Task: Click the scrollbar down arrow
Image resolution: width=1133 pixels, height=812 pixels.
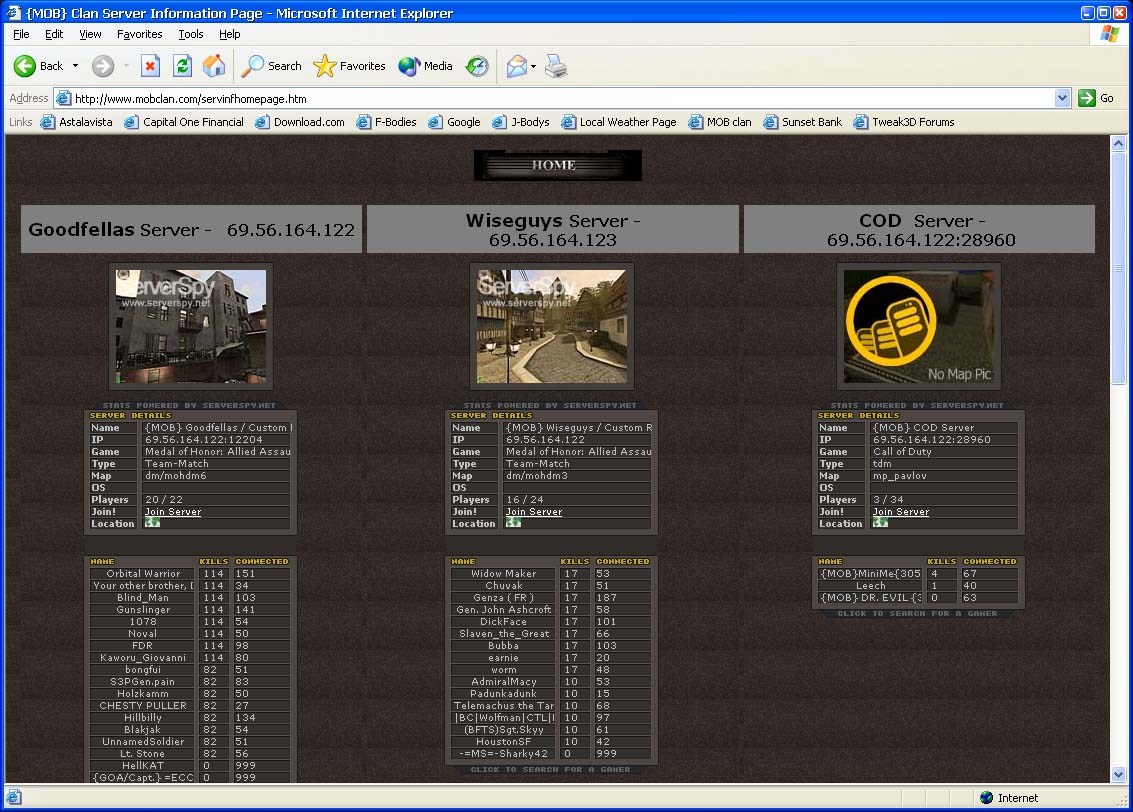Action: coord(1118,774)
